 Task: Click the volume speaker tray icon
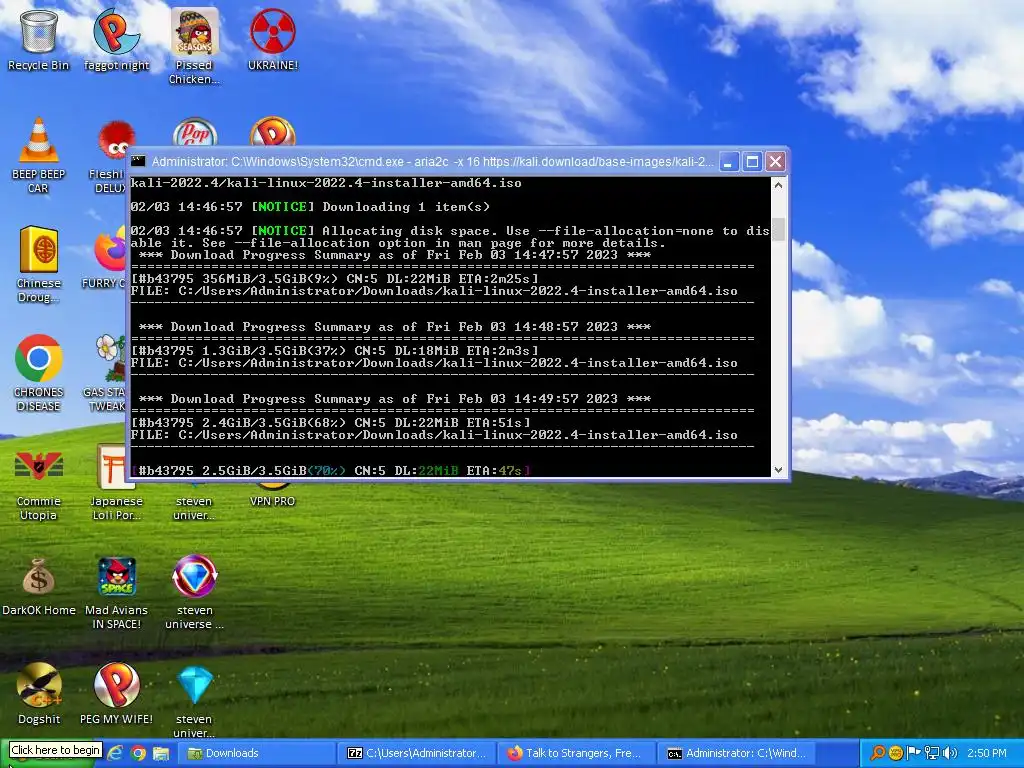click(x=950, y=753)
